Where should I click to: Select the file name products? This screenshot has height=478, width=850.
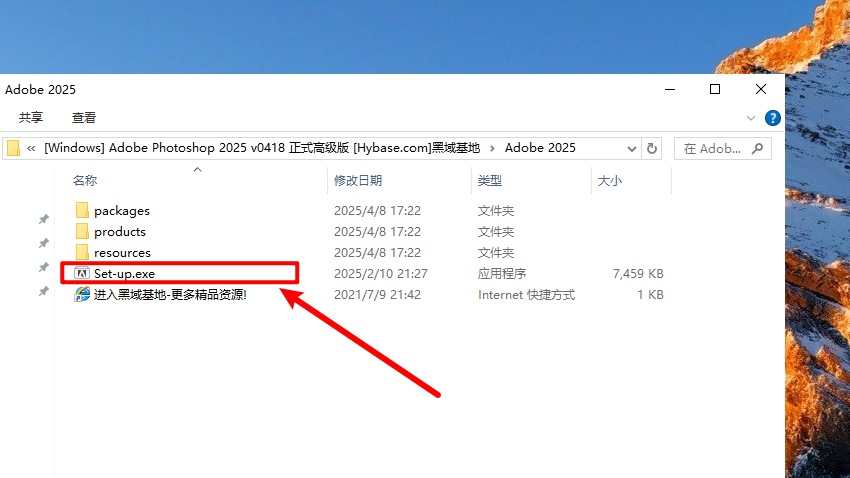[120, 232]
